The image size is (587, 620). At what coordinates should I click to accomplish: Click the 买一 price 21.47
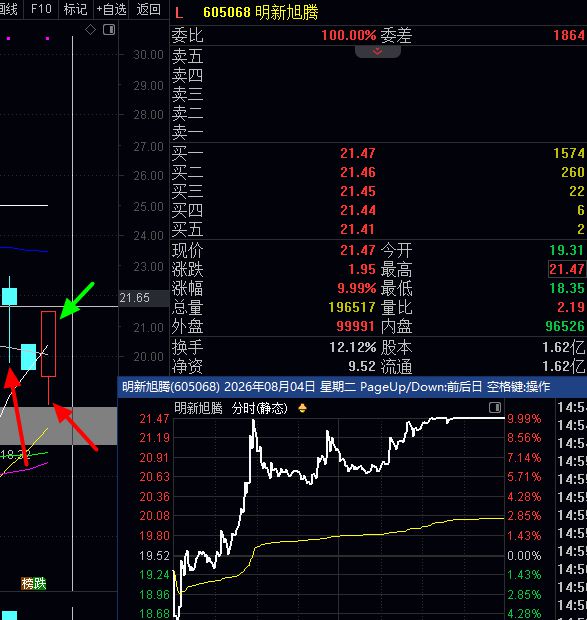[358, 153]
